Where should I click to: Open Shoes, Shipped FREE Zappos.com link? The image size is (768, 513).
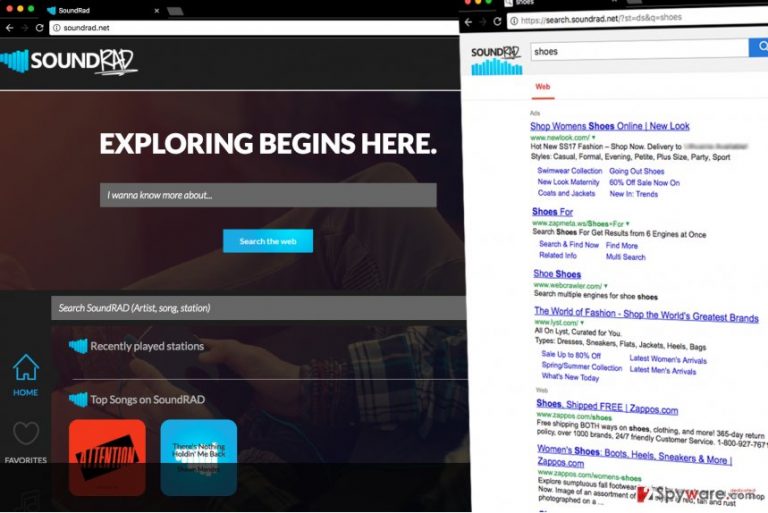click(607, 406)
